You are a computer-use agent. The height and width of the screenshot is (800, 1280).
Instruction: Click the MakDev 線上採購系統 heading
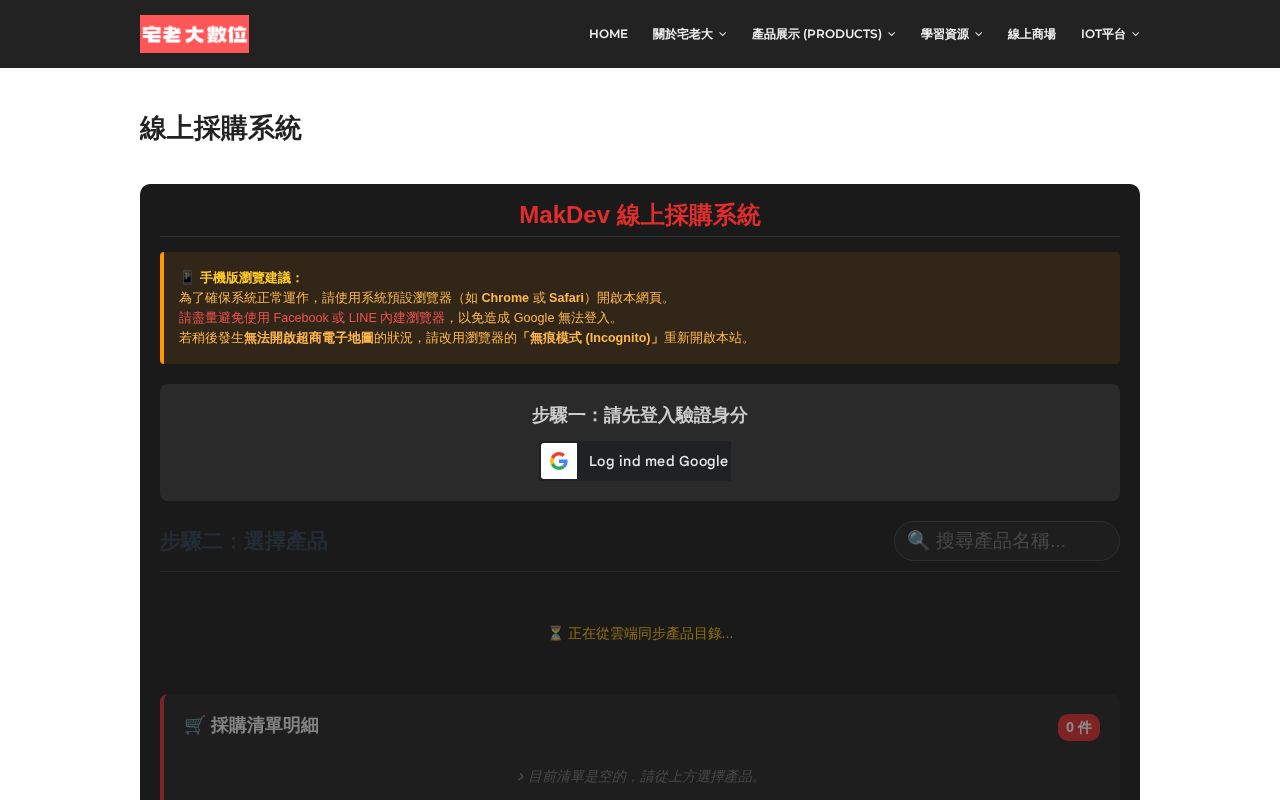[640, 215]
